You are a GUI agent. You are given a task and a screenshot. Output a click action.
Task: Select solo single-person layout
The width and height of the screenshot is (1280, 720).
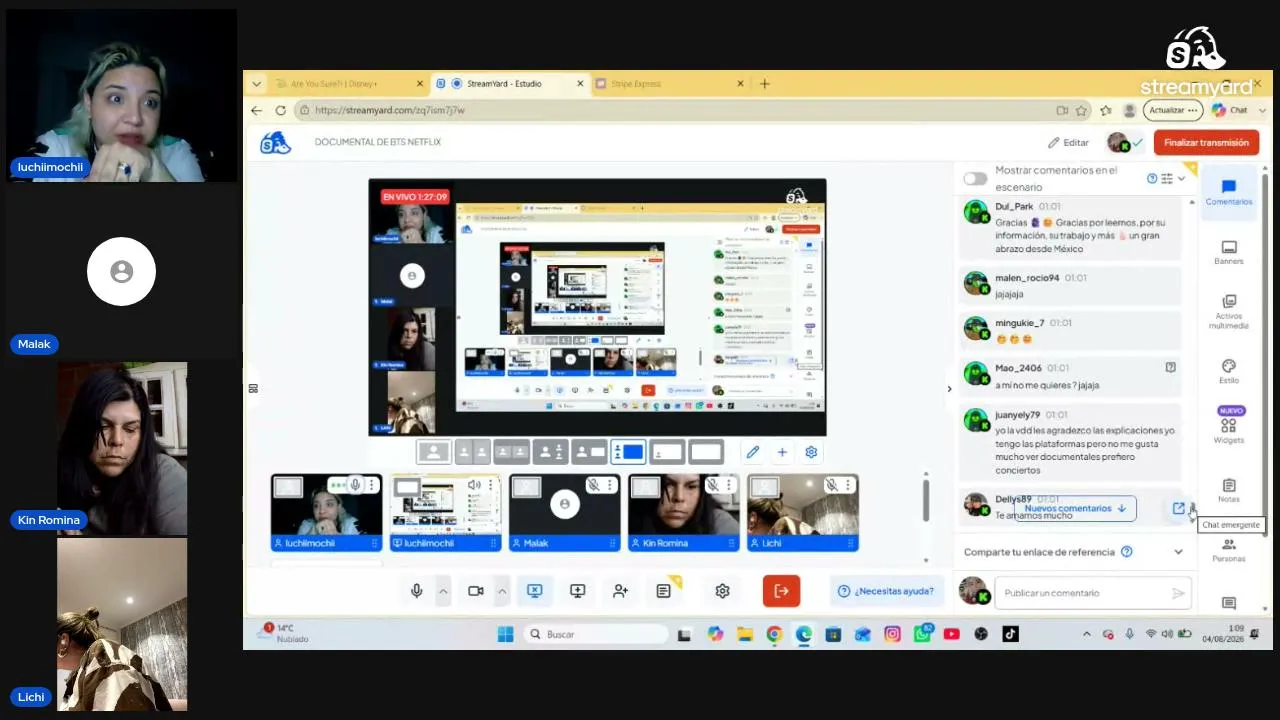tap(433, 452)
